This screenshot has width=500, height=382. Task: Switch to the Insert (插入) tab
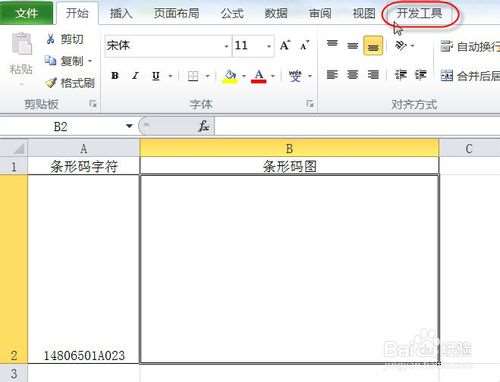click(x=121, y=13)
